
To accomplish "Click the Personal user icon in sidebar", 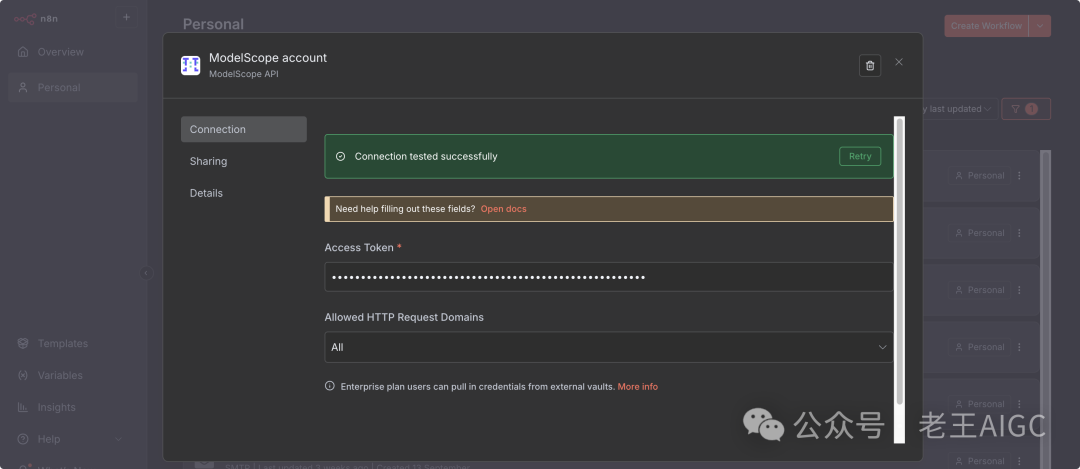I will (x=23, y=87).
